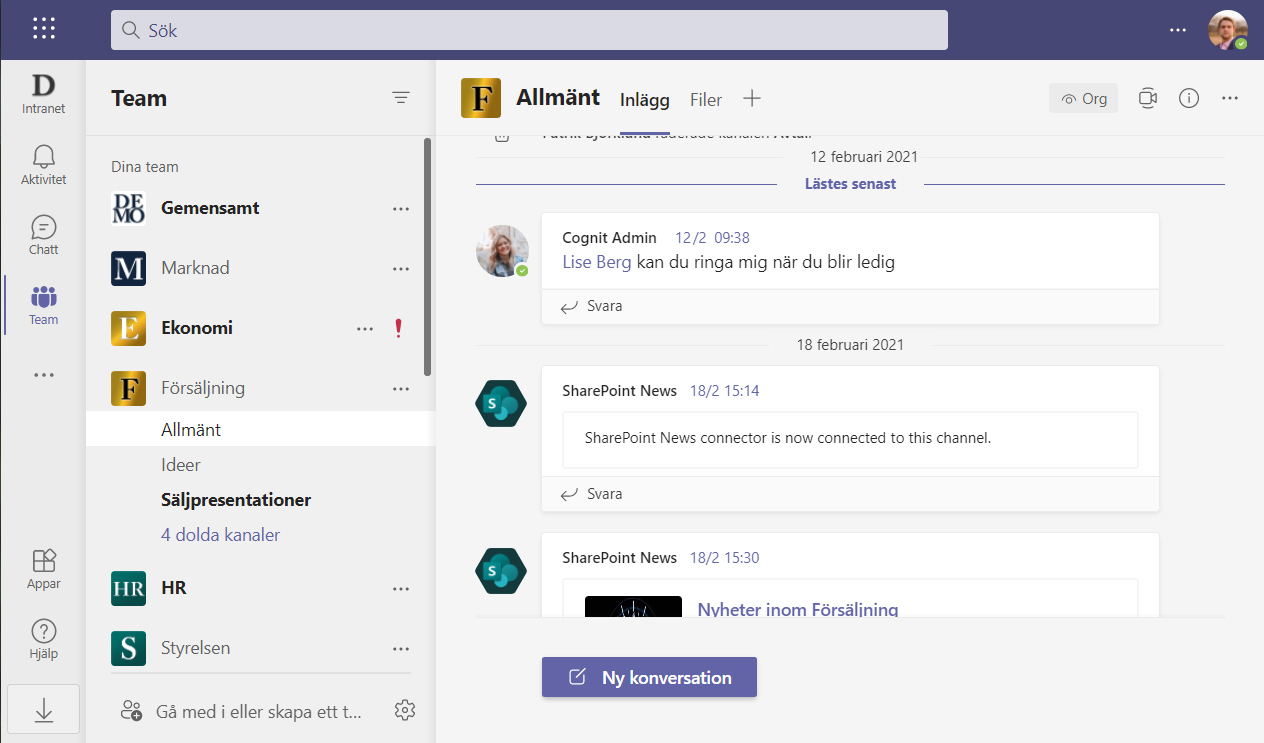Expand 4 dolda kanaler list
Screen dimensions: 1264x743
220,535
